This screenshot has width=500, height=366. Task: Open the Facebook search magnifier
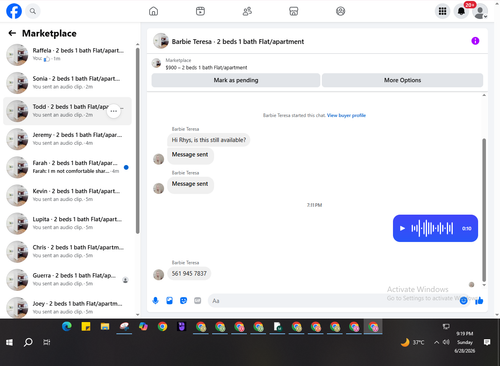point(33,11)
